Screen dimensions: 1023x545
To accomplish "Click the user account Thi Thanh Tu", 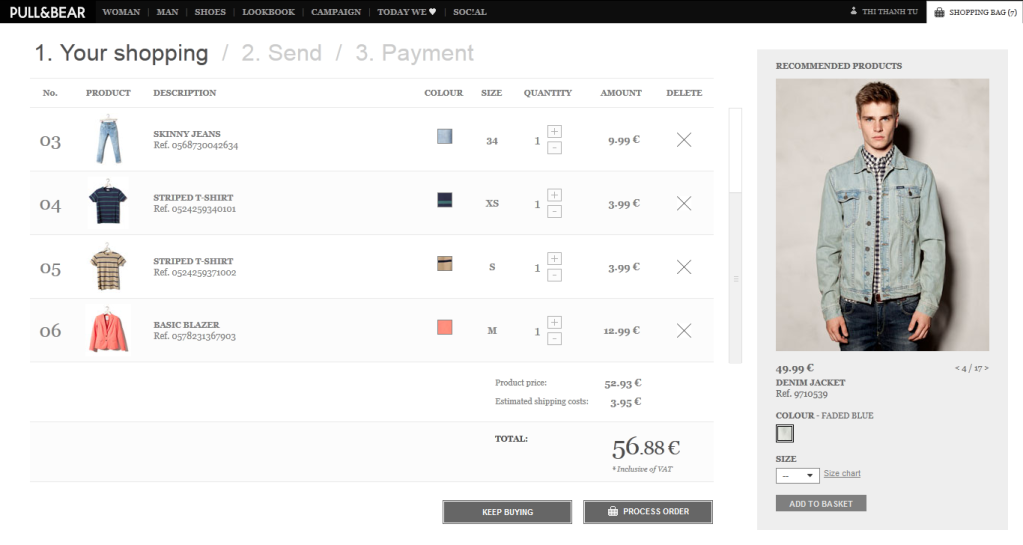I will [884, 12].
